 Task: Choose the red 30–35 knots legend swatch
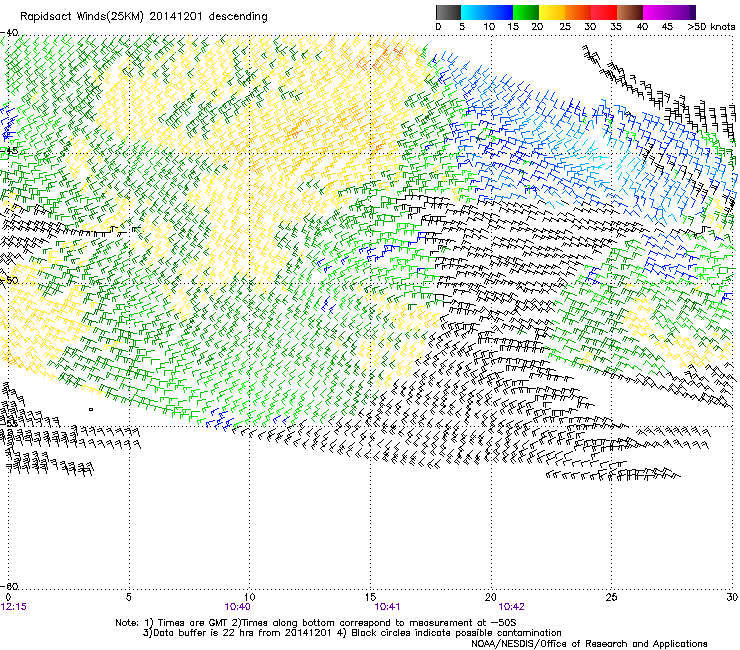(604, 12)
